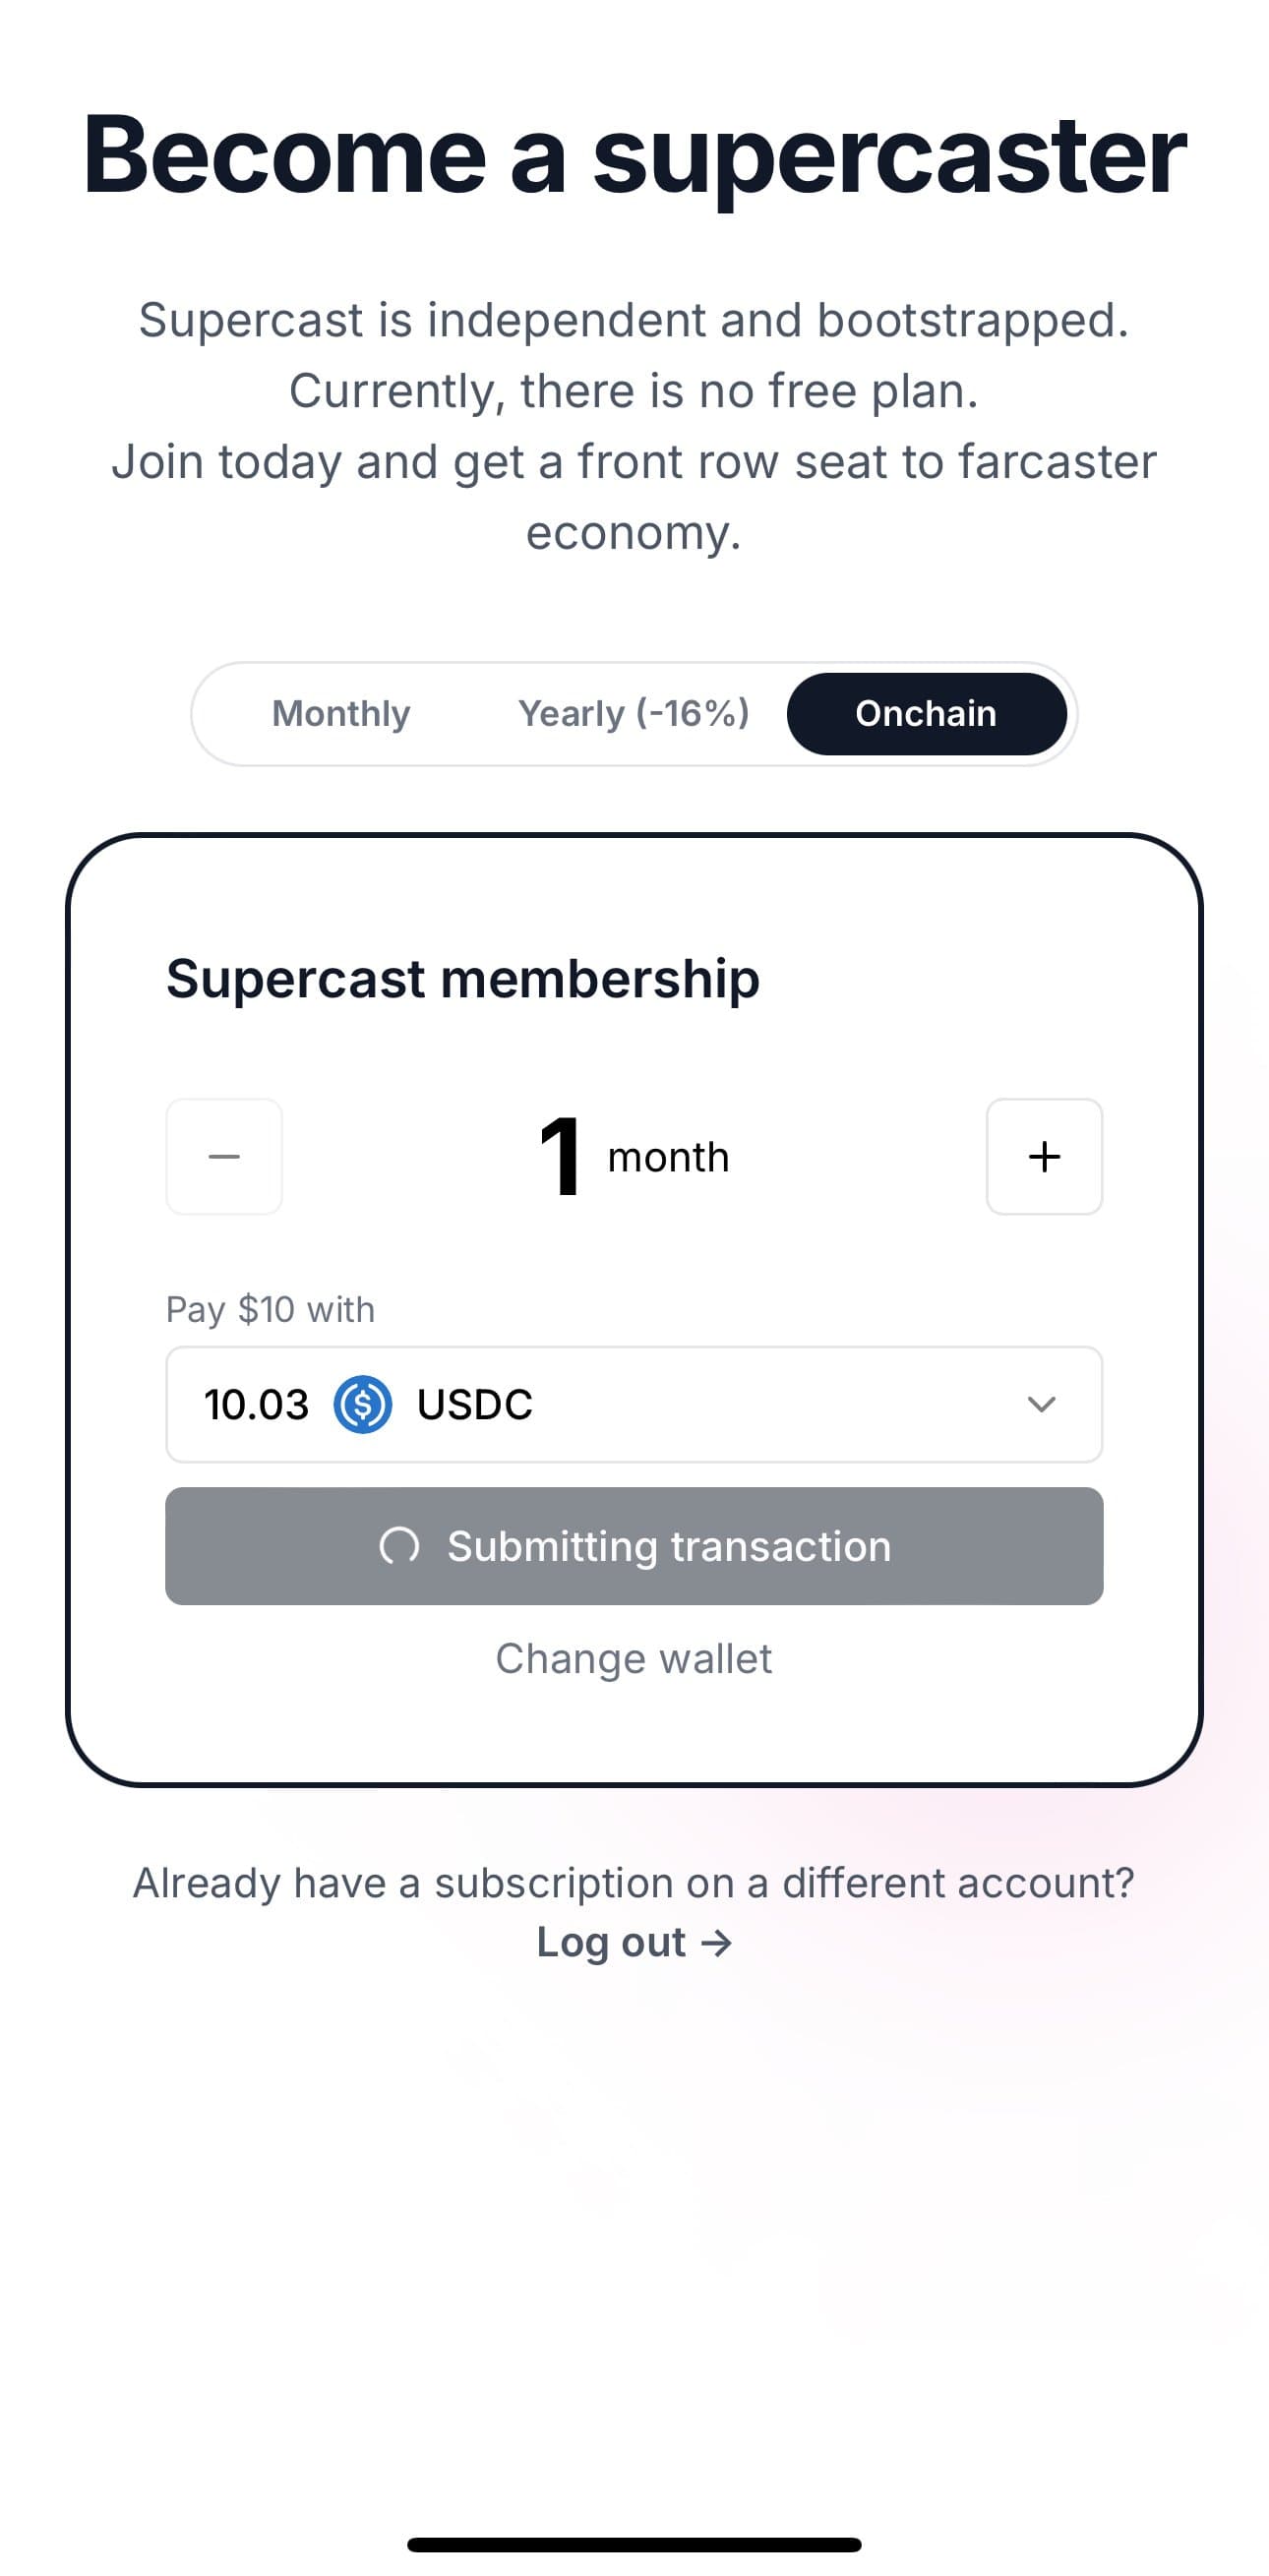Click the loading spinner on the submit button
1269x2576 pixels.
pos(399,1546)
